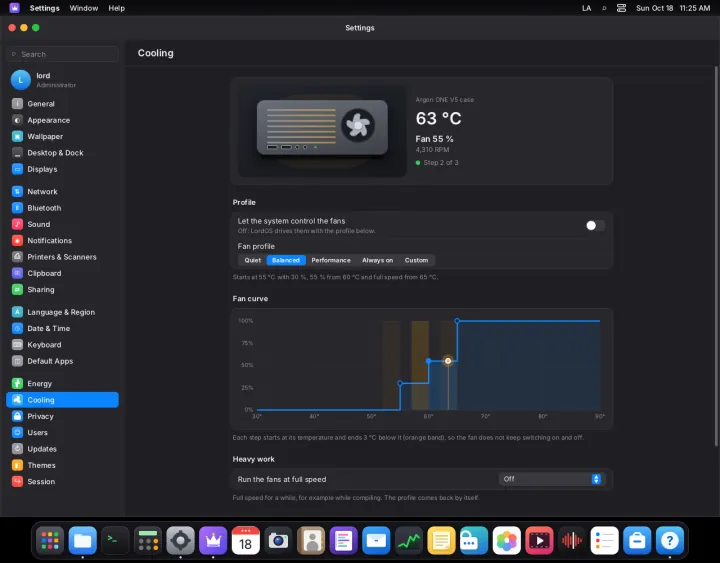Launch Terminal from the dock

tap(115, 540)
